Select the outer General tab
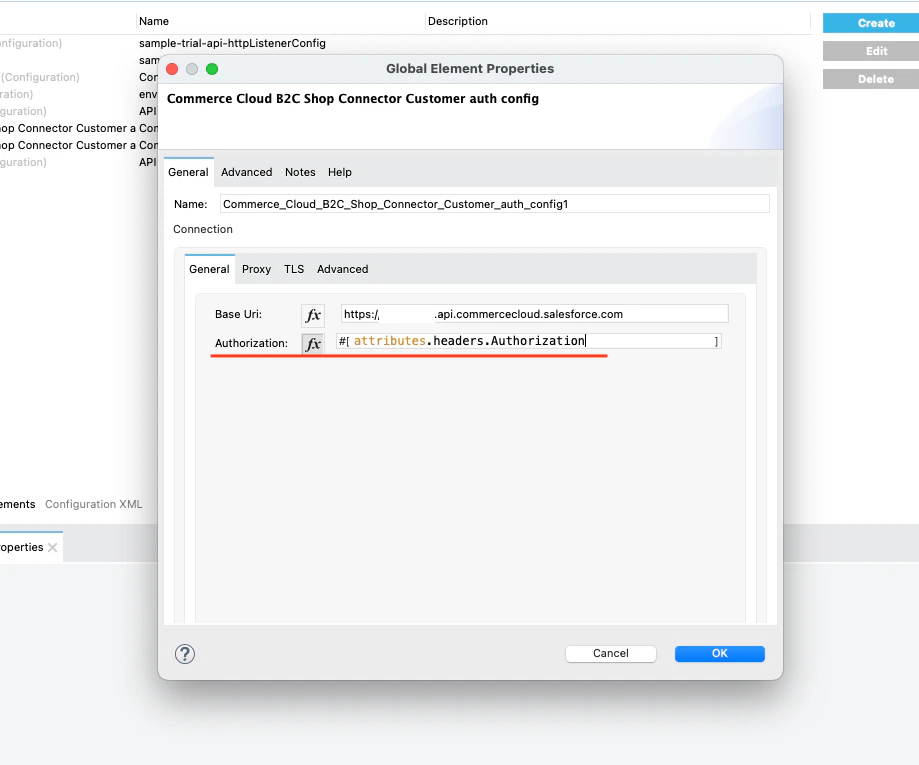Screen dimensions: 919x765 [188, 172]
